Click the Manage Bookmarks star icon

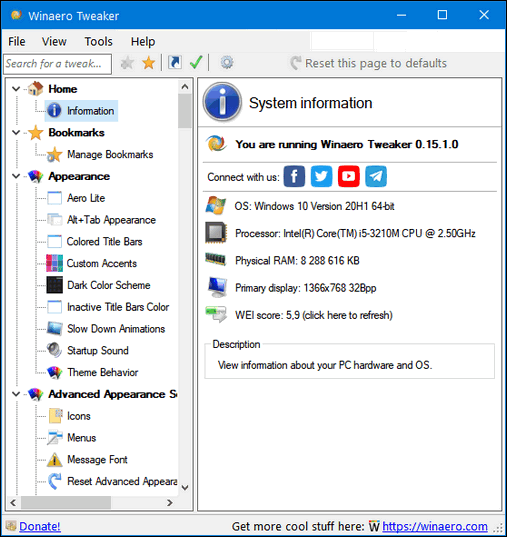click(54, 154)
